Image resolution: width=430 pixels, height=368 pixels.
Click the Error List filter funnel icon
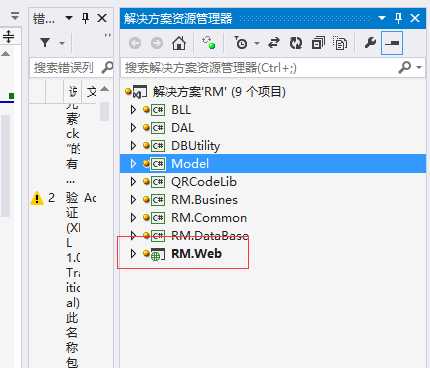pos(45,43)
